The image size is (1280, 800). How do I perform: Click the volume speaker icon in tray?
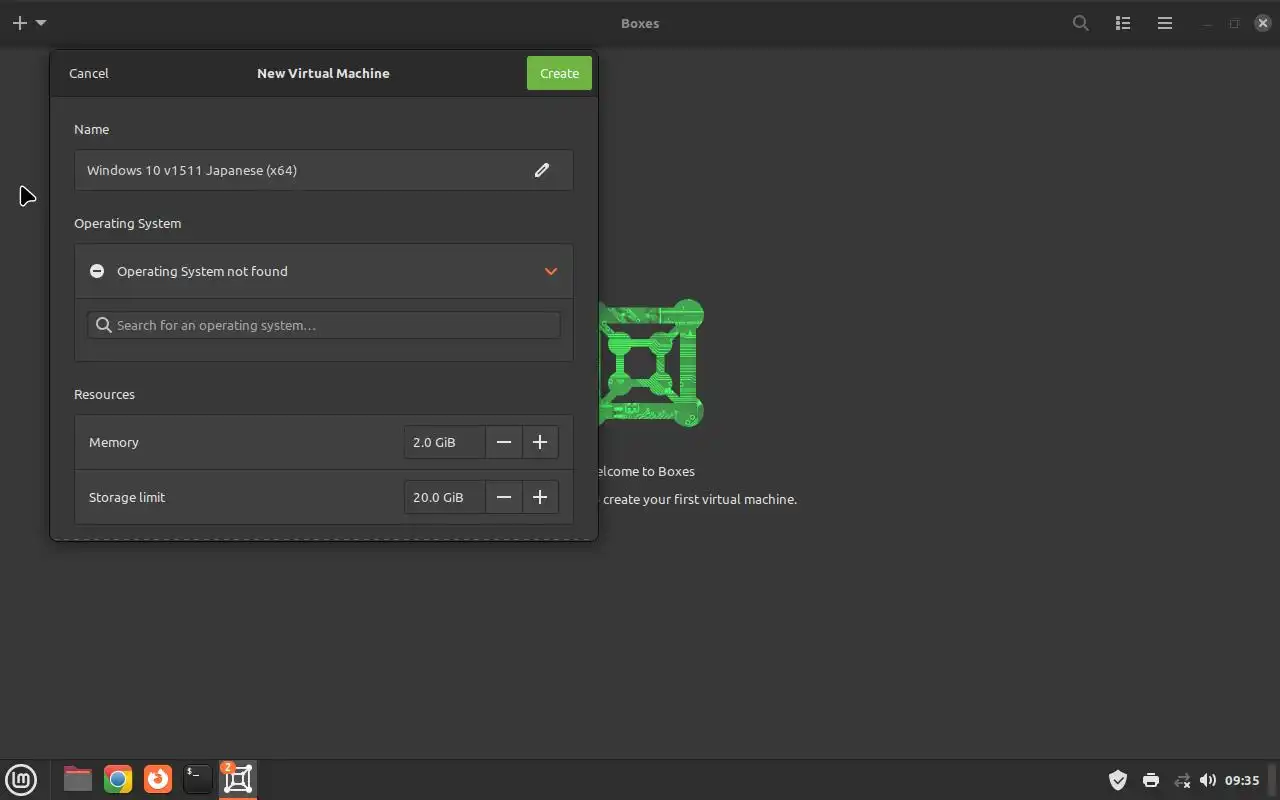(x=1208, y=780)
